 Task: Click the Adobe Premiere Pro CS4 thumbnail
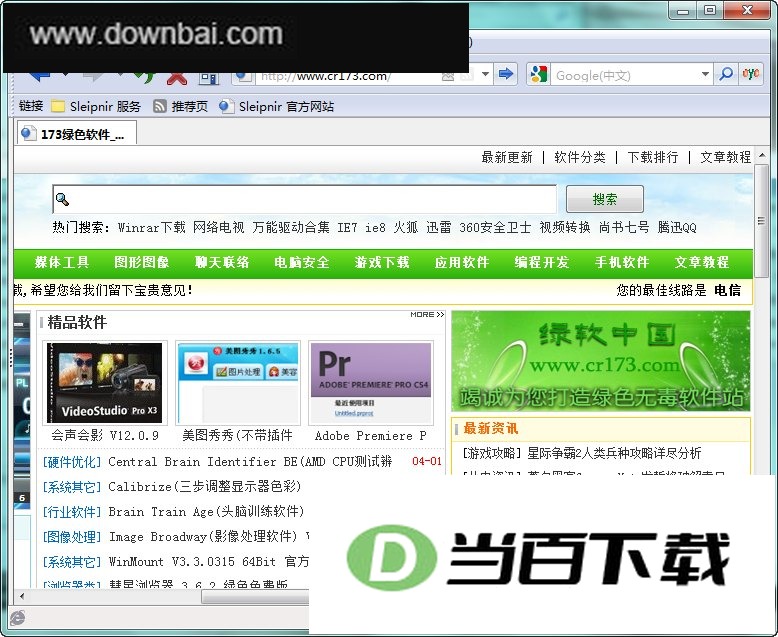[371, 382]
